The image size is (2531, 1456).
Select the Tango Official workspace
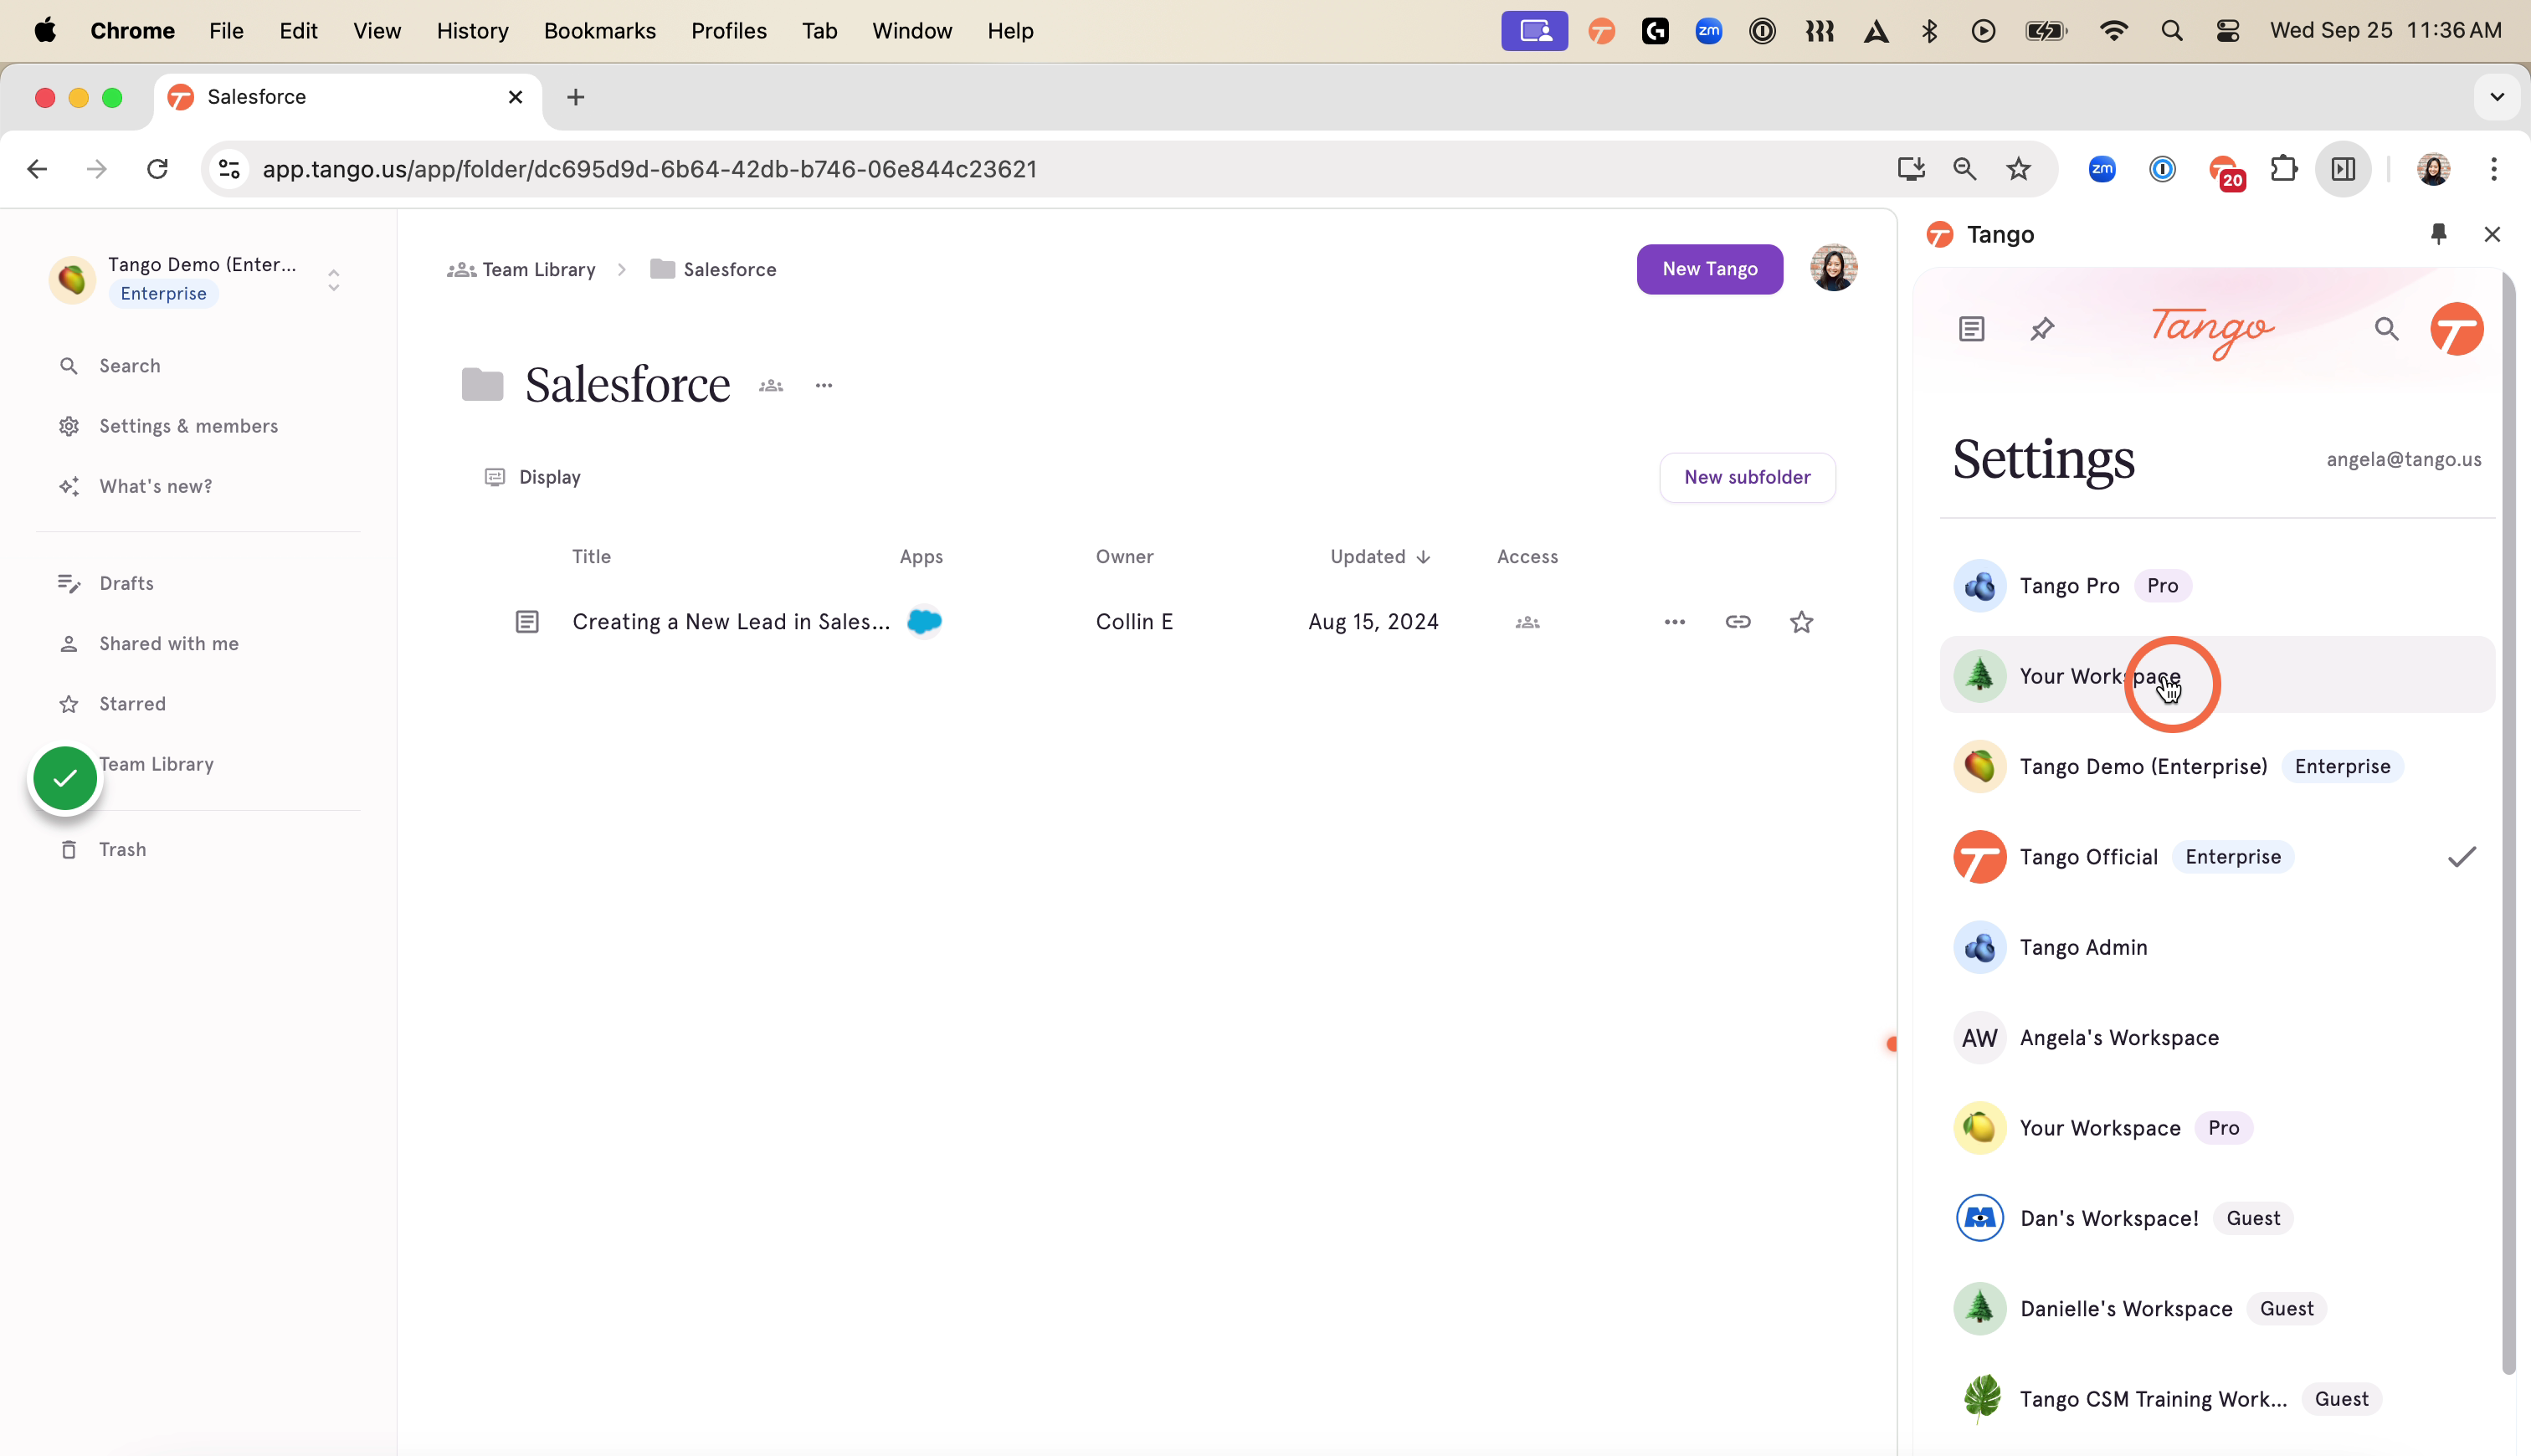point(2217,857)
